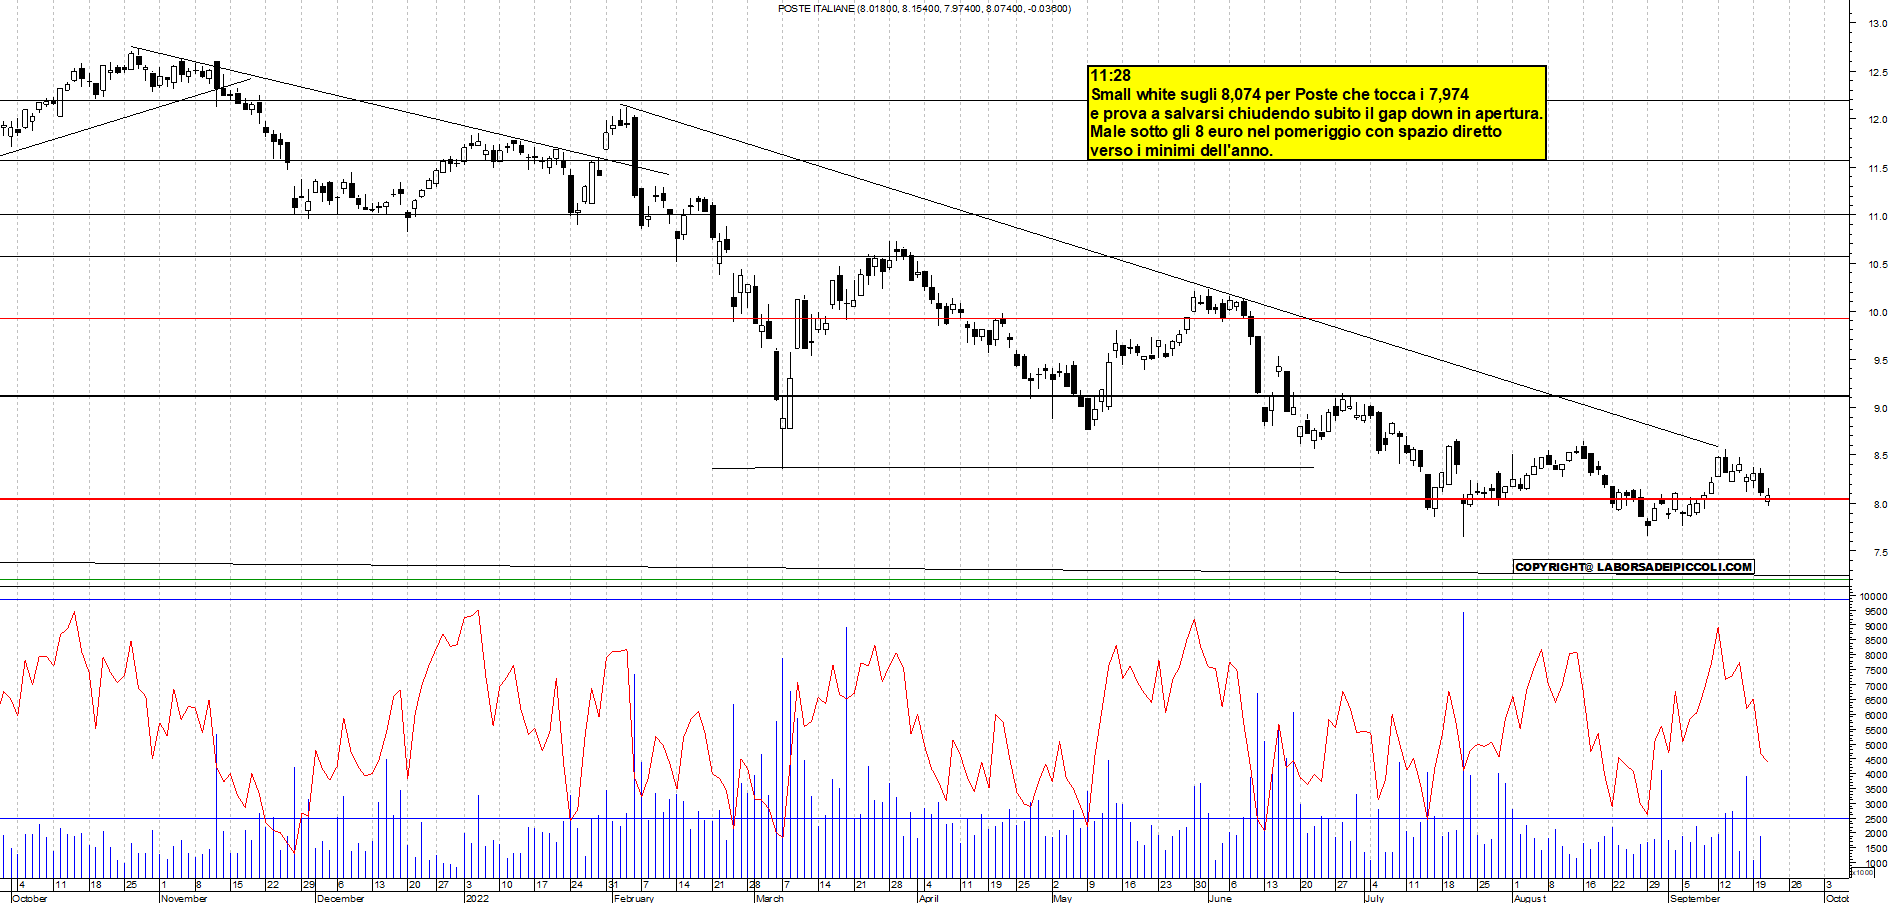Click the 10.5 price axis label

point(1878,265)
